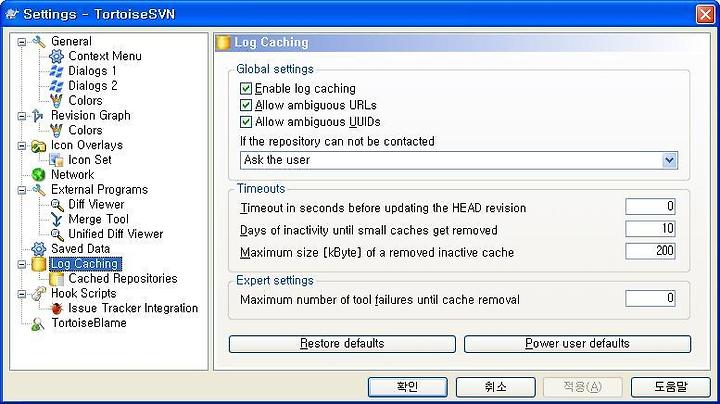The width and height of the screenshot is (720, 404).
Task: Click the gear icon beside Context Menu
Action: point(56,56)
